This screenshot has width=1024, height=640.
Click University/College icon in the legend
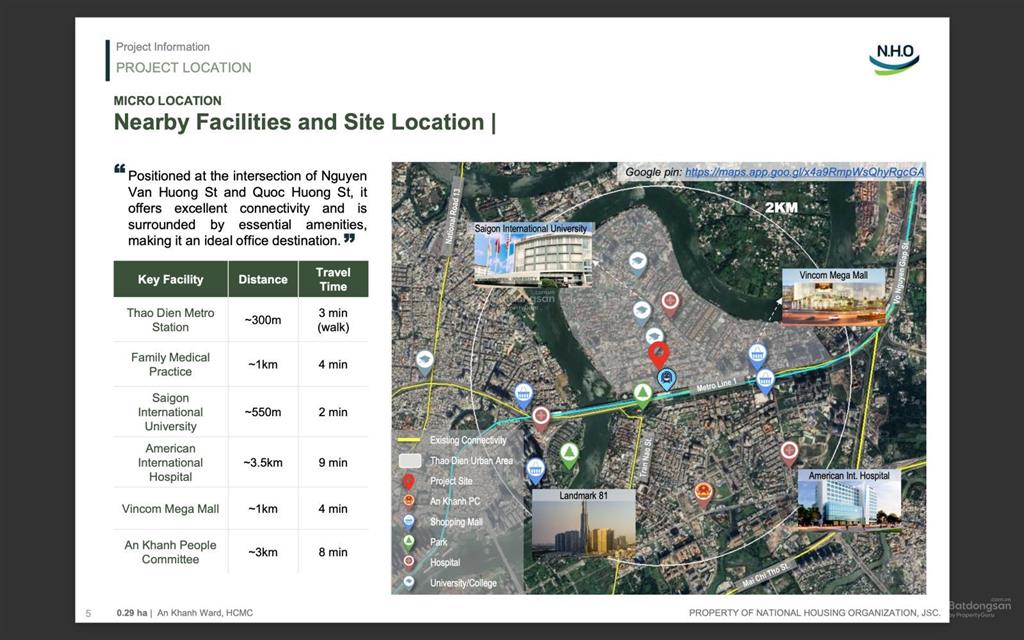408,583
